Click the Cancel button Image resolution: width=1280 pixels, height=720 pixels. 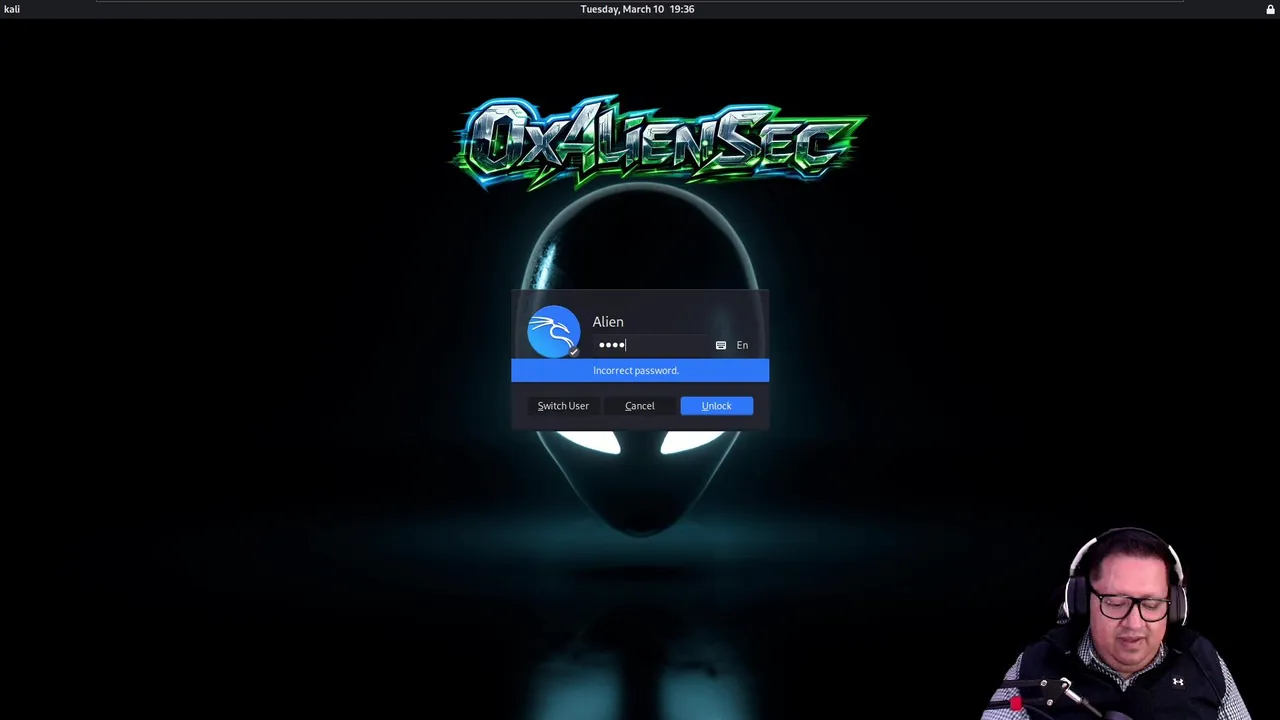click(640, 406)
